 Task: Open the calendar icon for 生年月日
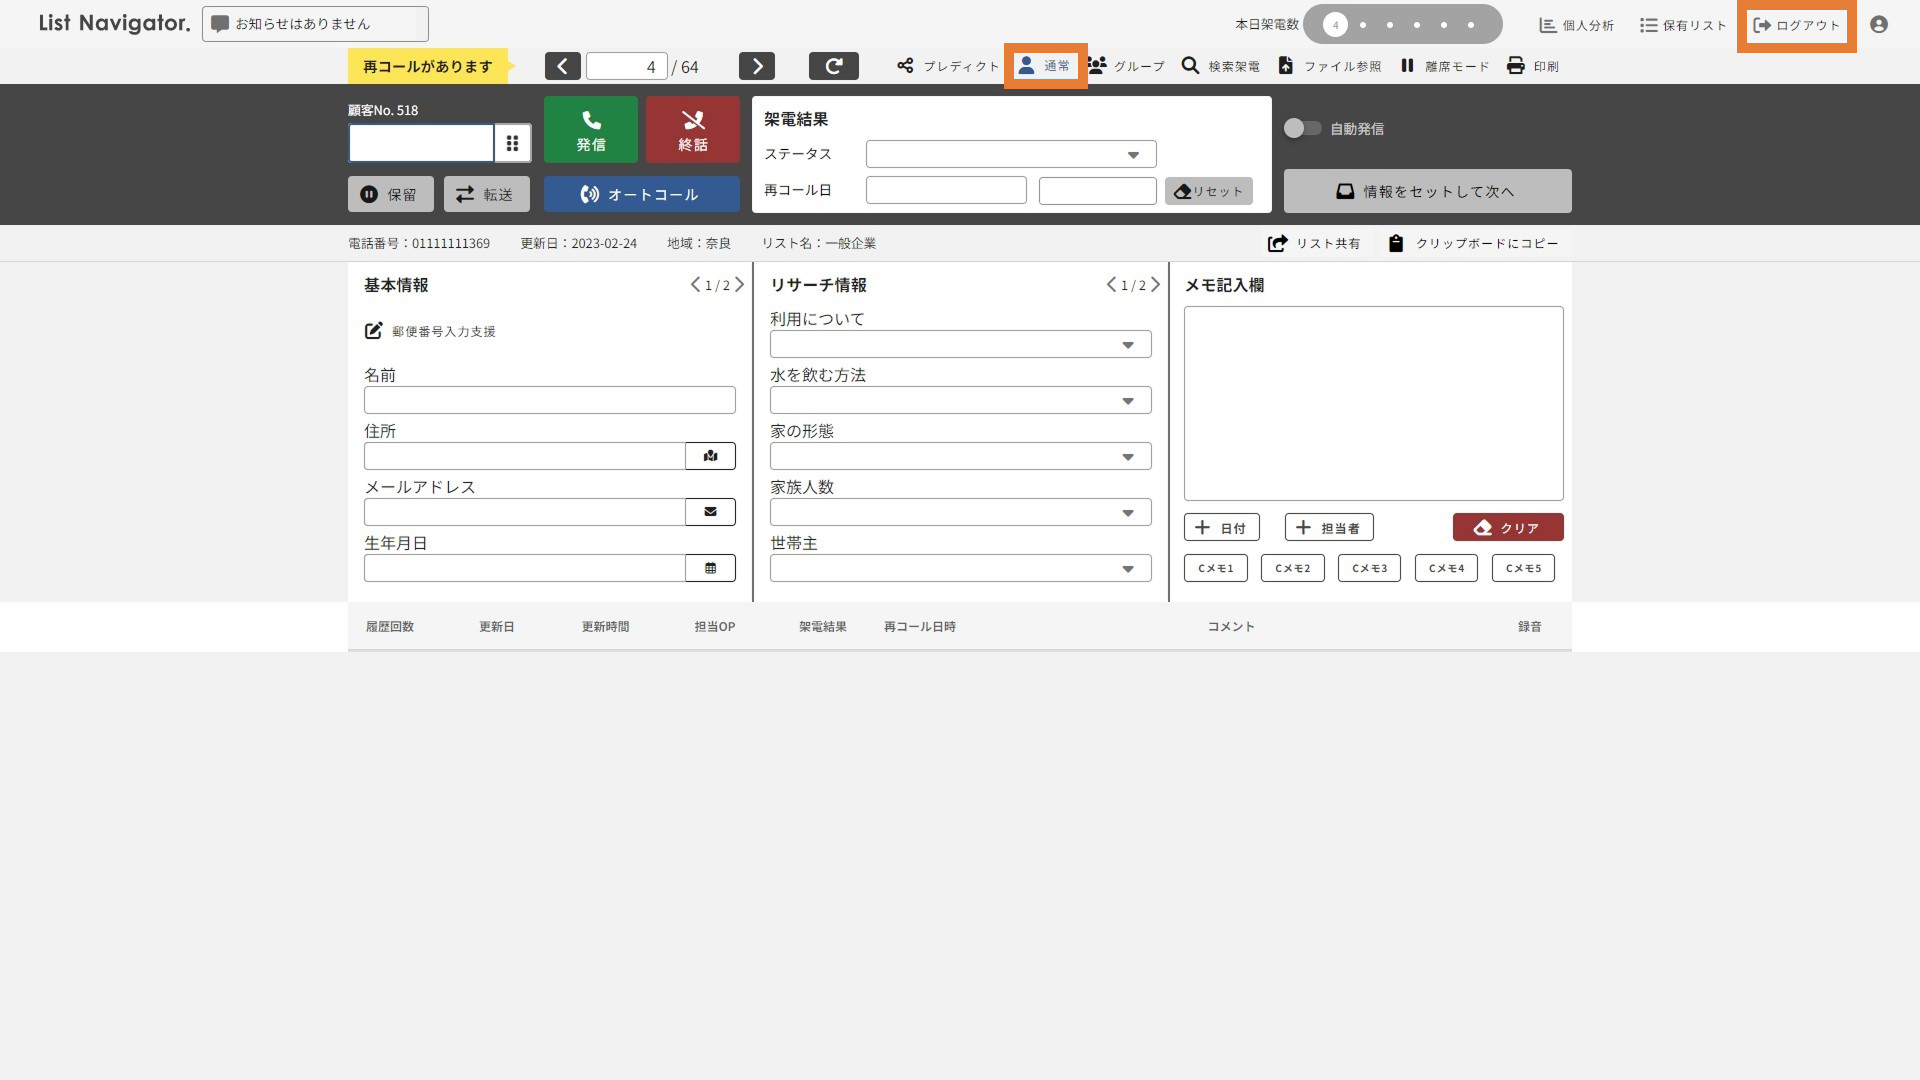pyautogui.click(x=710, y=568)
